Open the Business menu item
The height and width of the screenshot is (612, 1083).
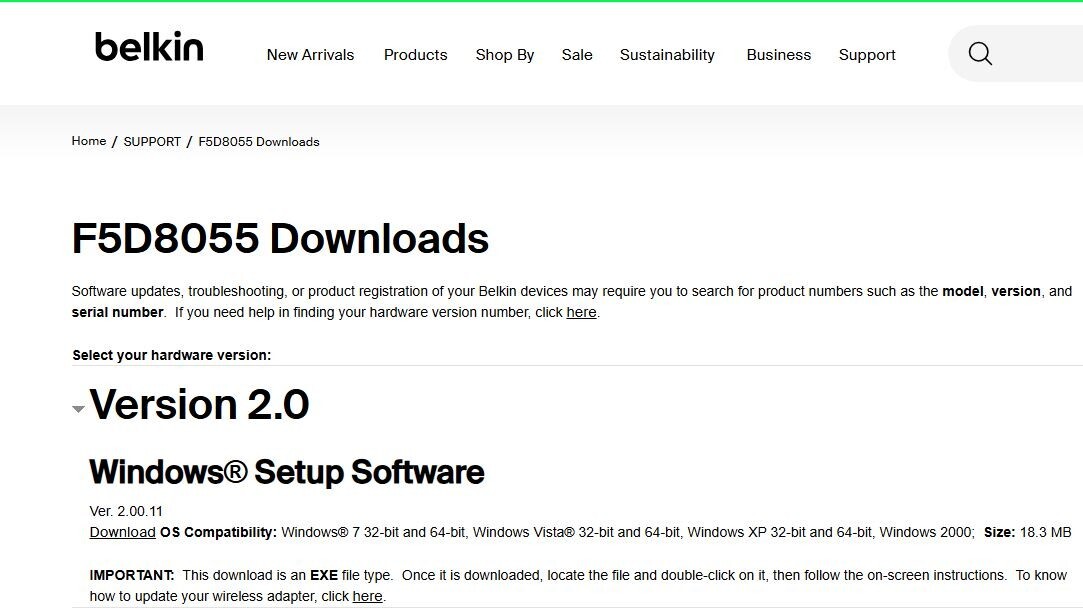coord(778,55)
